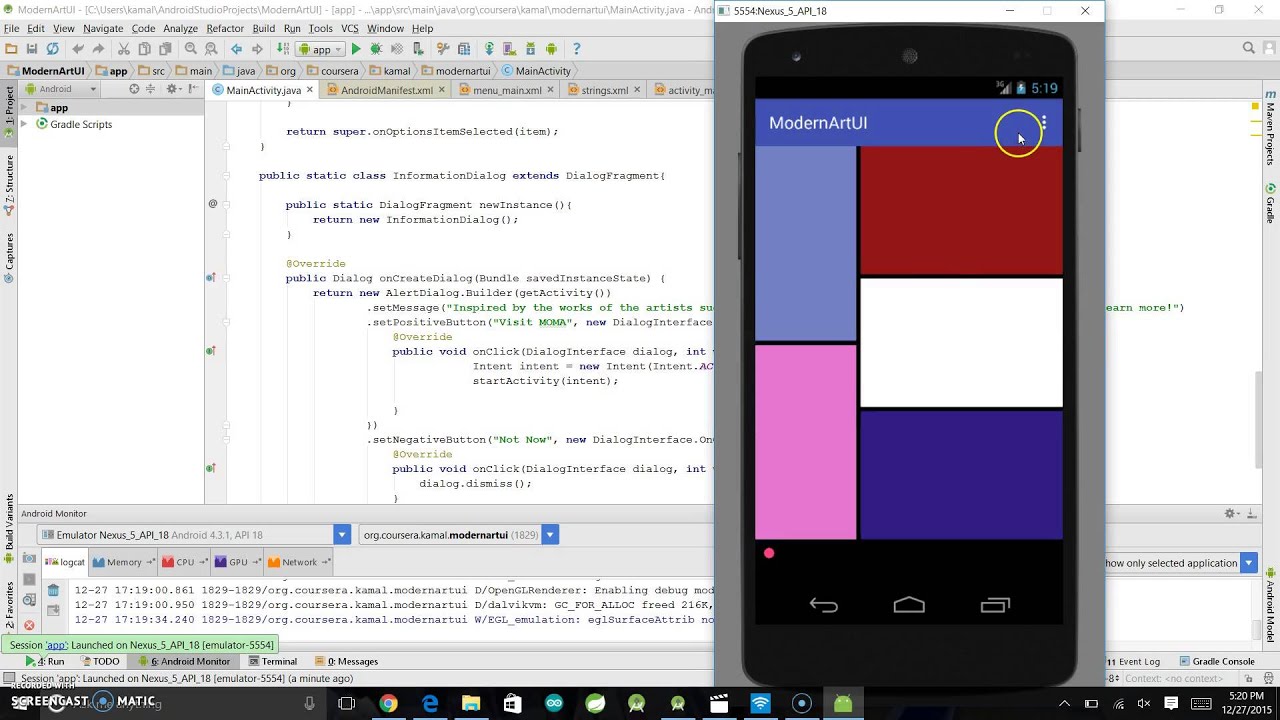Click the pink slider thumb in emulator
Image resolution: width=1280 pixels, height=720 pixels.
pyautogui.click(x=769, y=553)
